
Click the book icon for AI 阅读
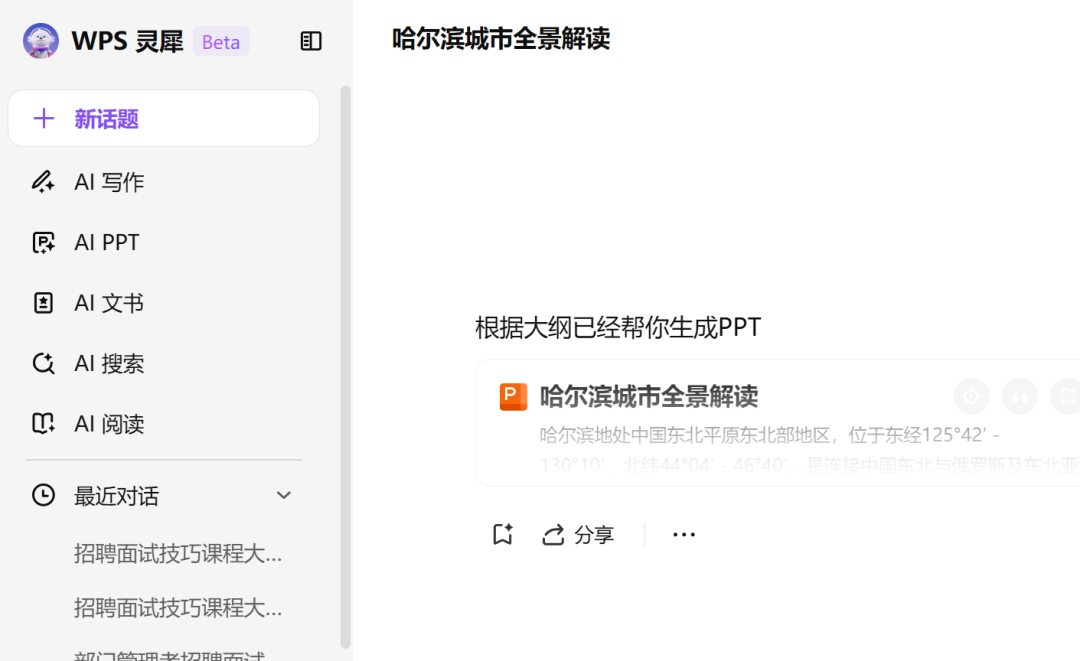(x=43, y=423)
